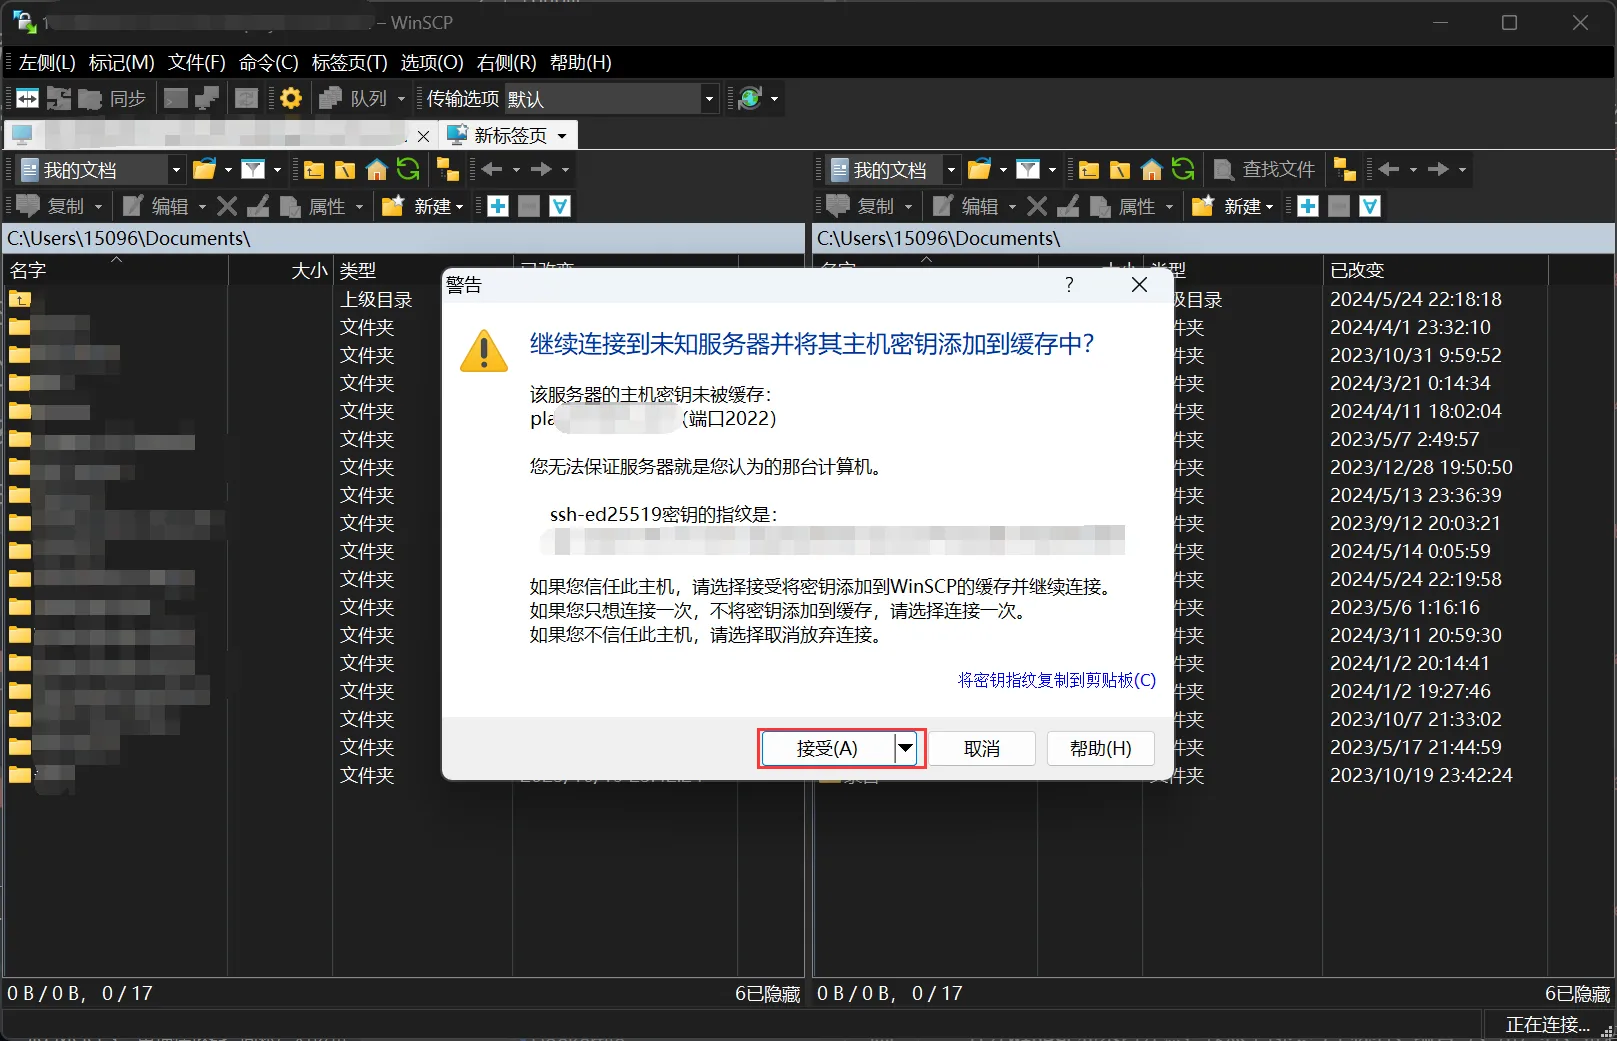Click the globe refresh icon in toolbar
Viewport: 1617px width, 1041px height.
[750, 98]
